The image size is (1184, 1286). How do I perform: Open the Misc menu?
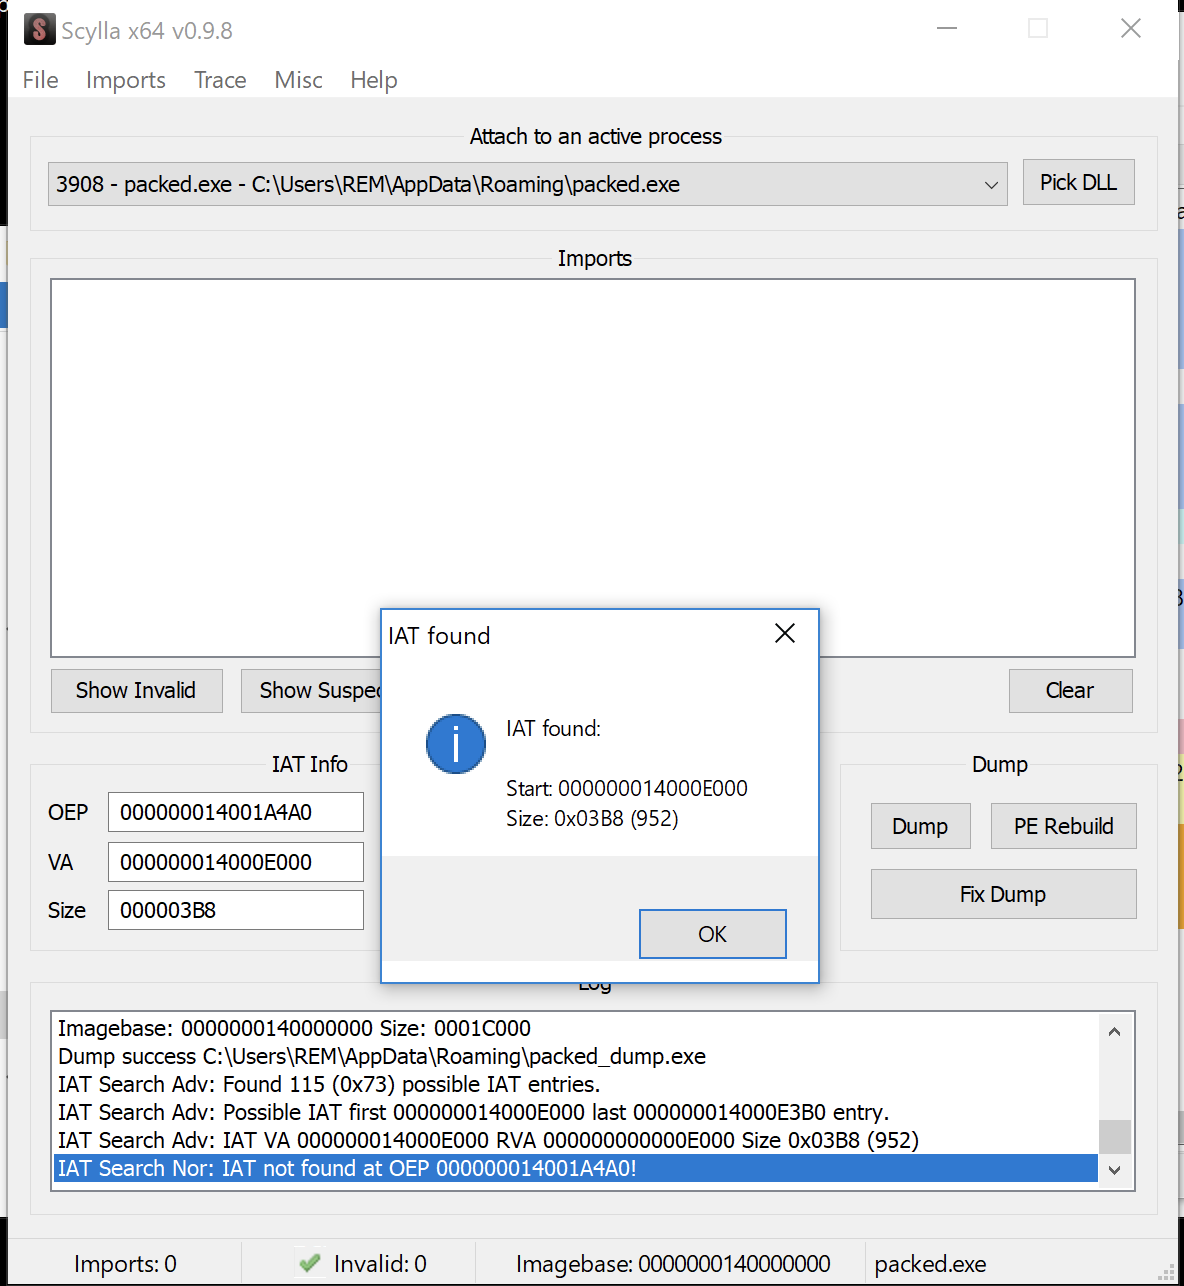298,80
